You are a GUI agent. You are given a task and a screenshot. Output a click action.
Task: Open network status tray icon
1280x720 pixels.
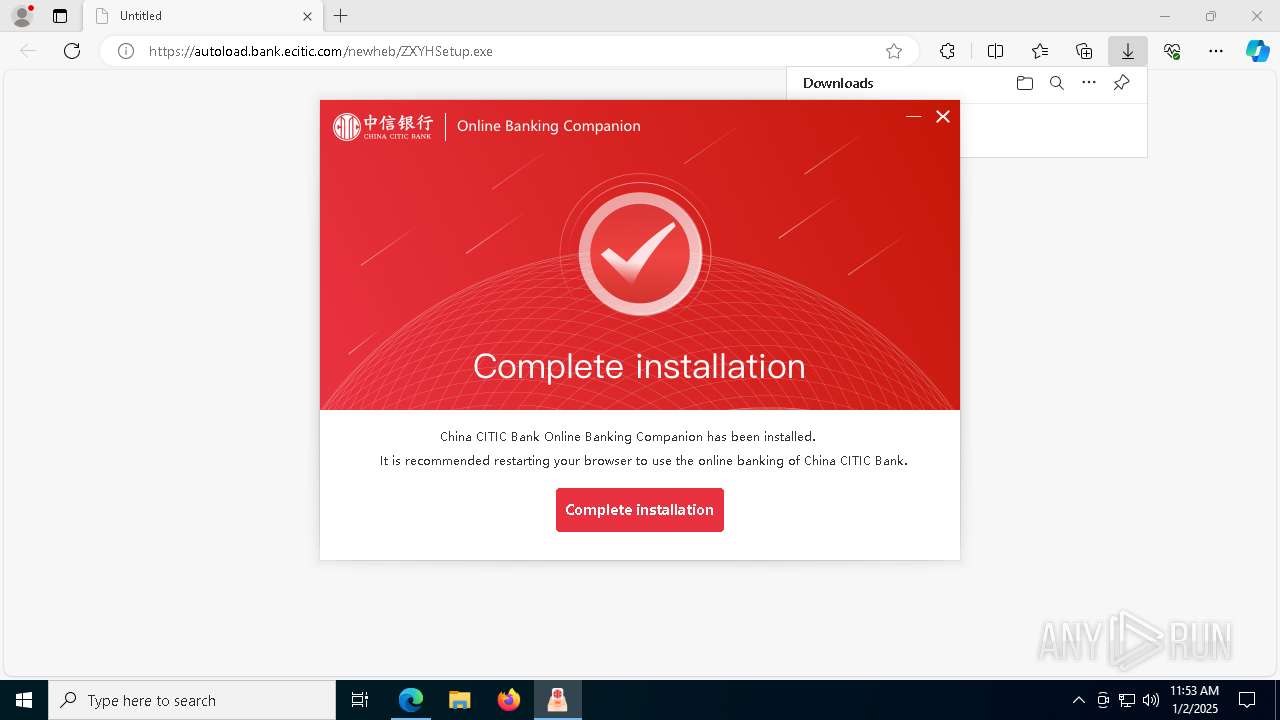1127,700
